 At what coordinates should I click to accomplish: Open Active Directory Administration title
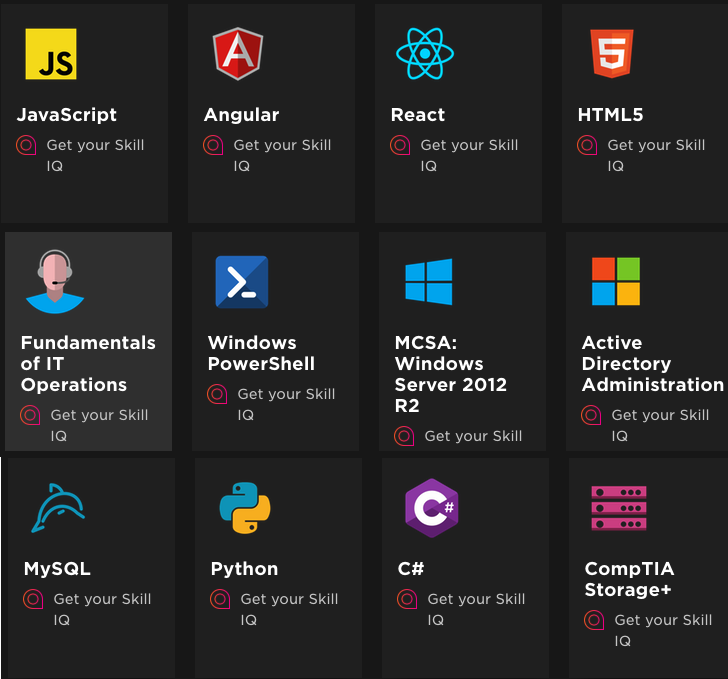[653, 364]
